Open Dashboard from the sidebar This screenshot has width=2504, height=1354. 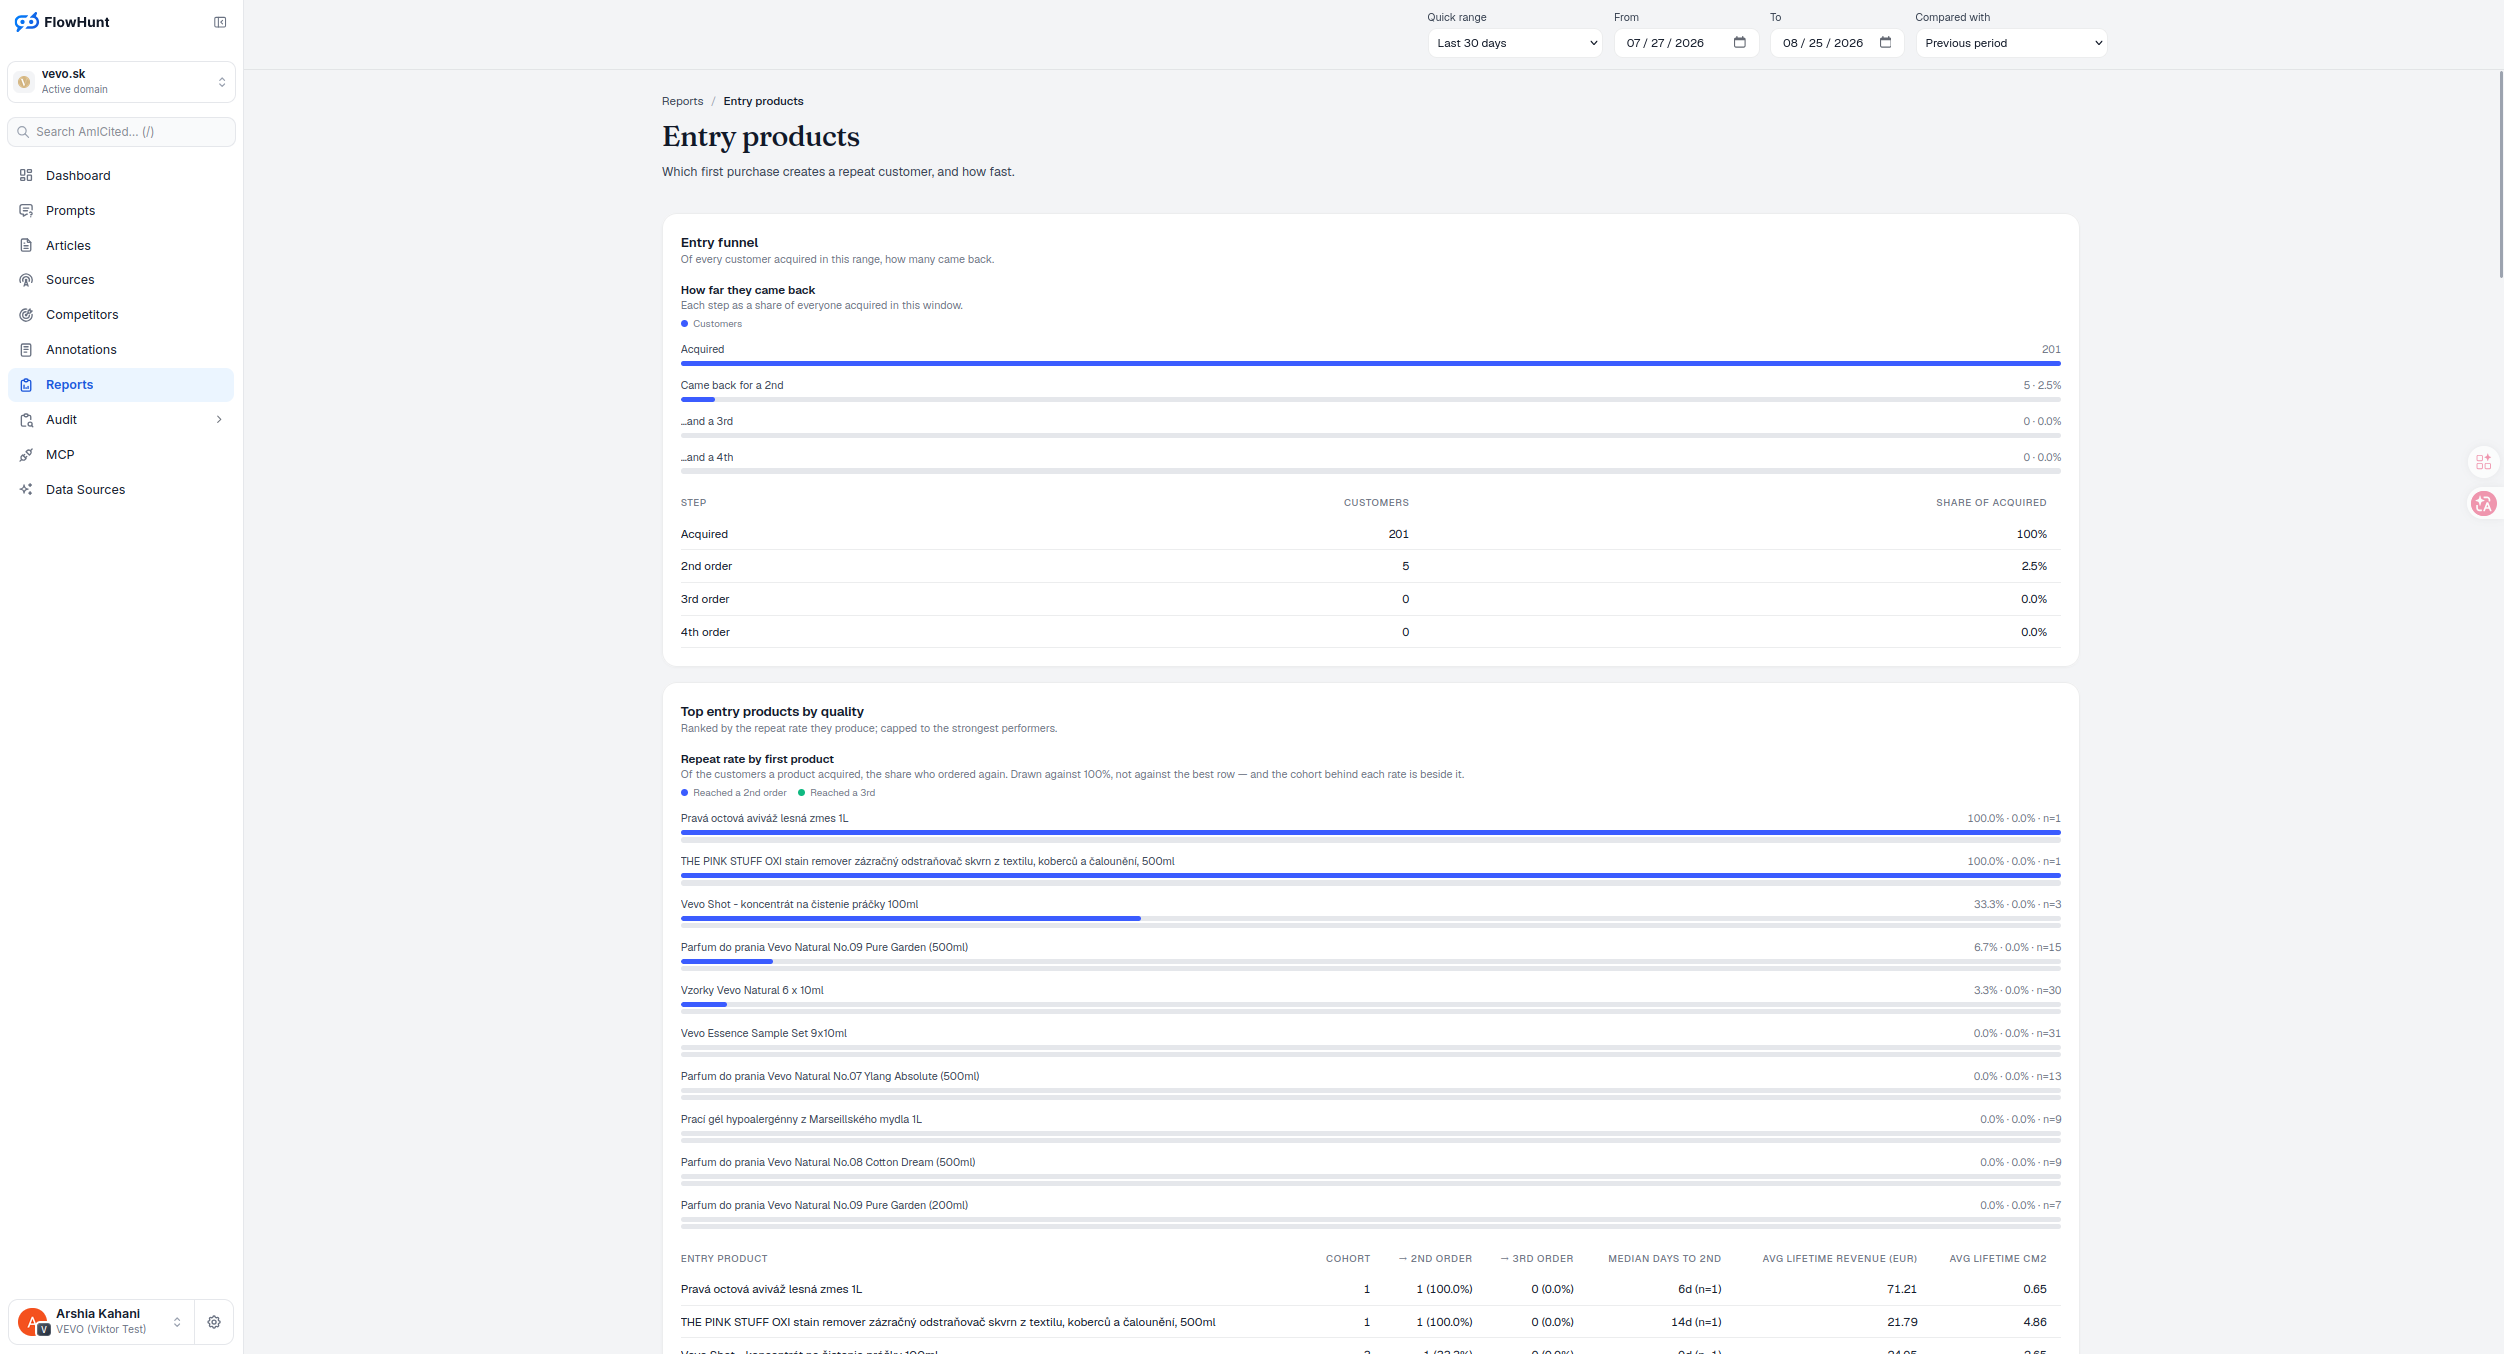click(121, 175)
